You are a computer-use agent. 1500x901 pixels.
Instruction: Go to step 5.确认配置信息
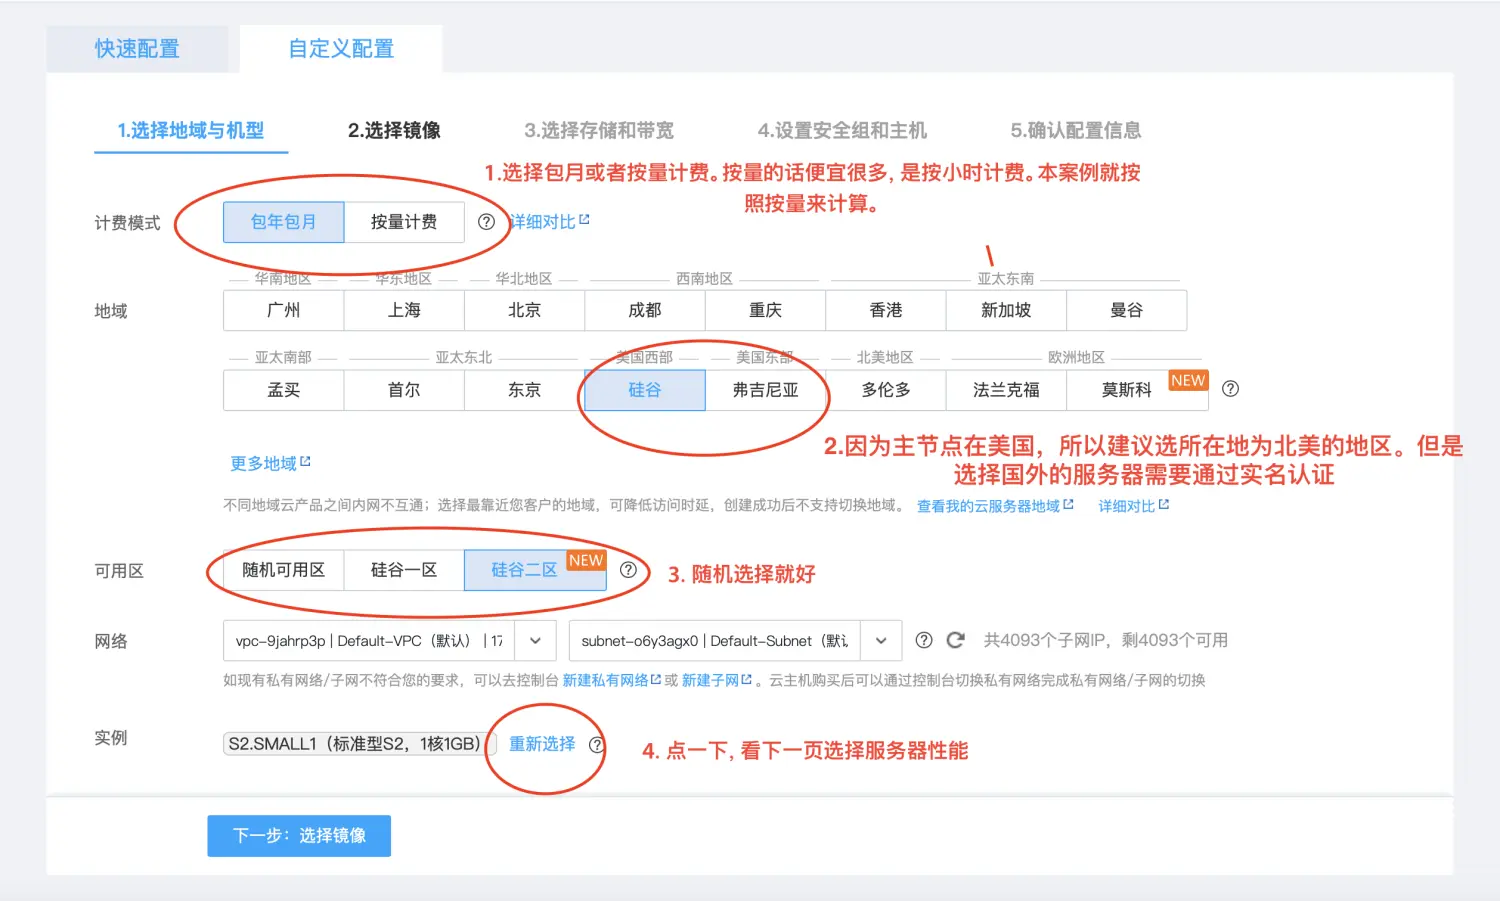click(1076, 131)
